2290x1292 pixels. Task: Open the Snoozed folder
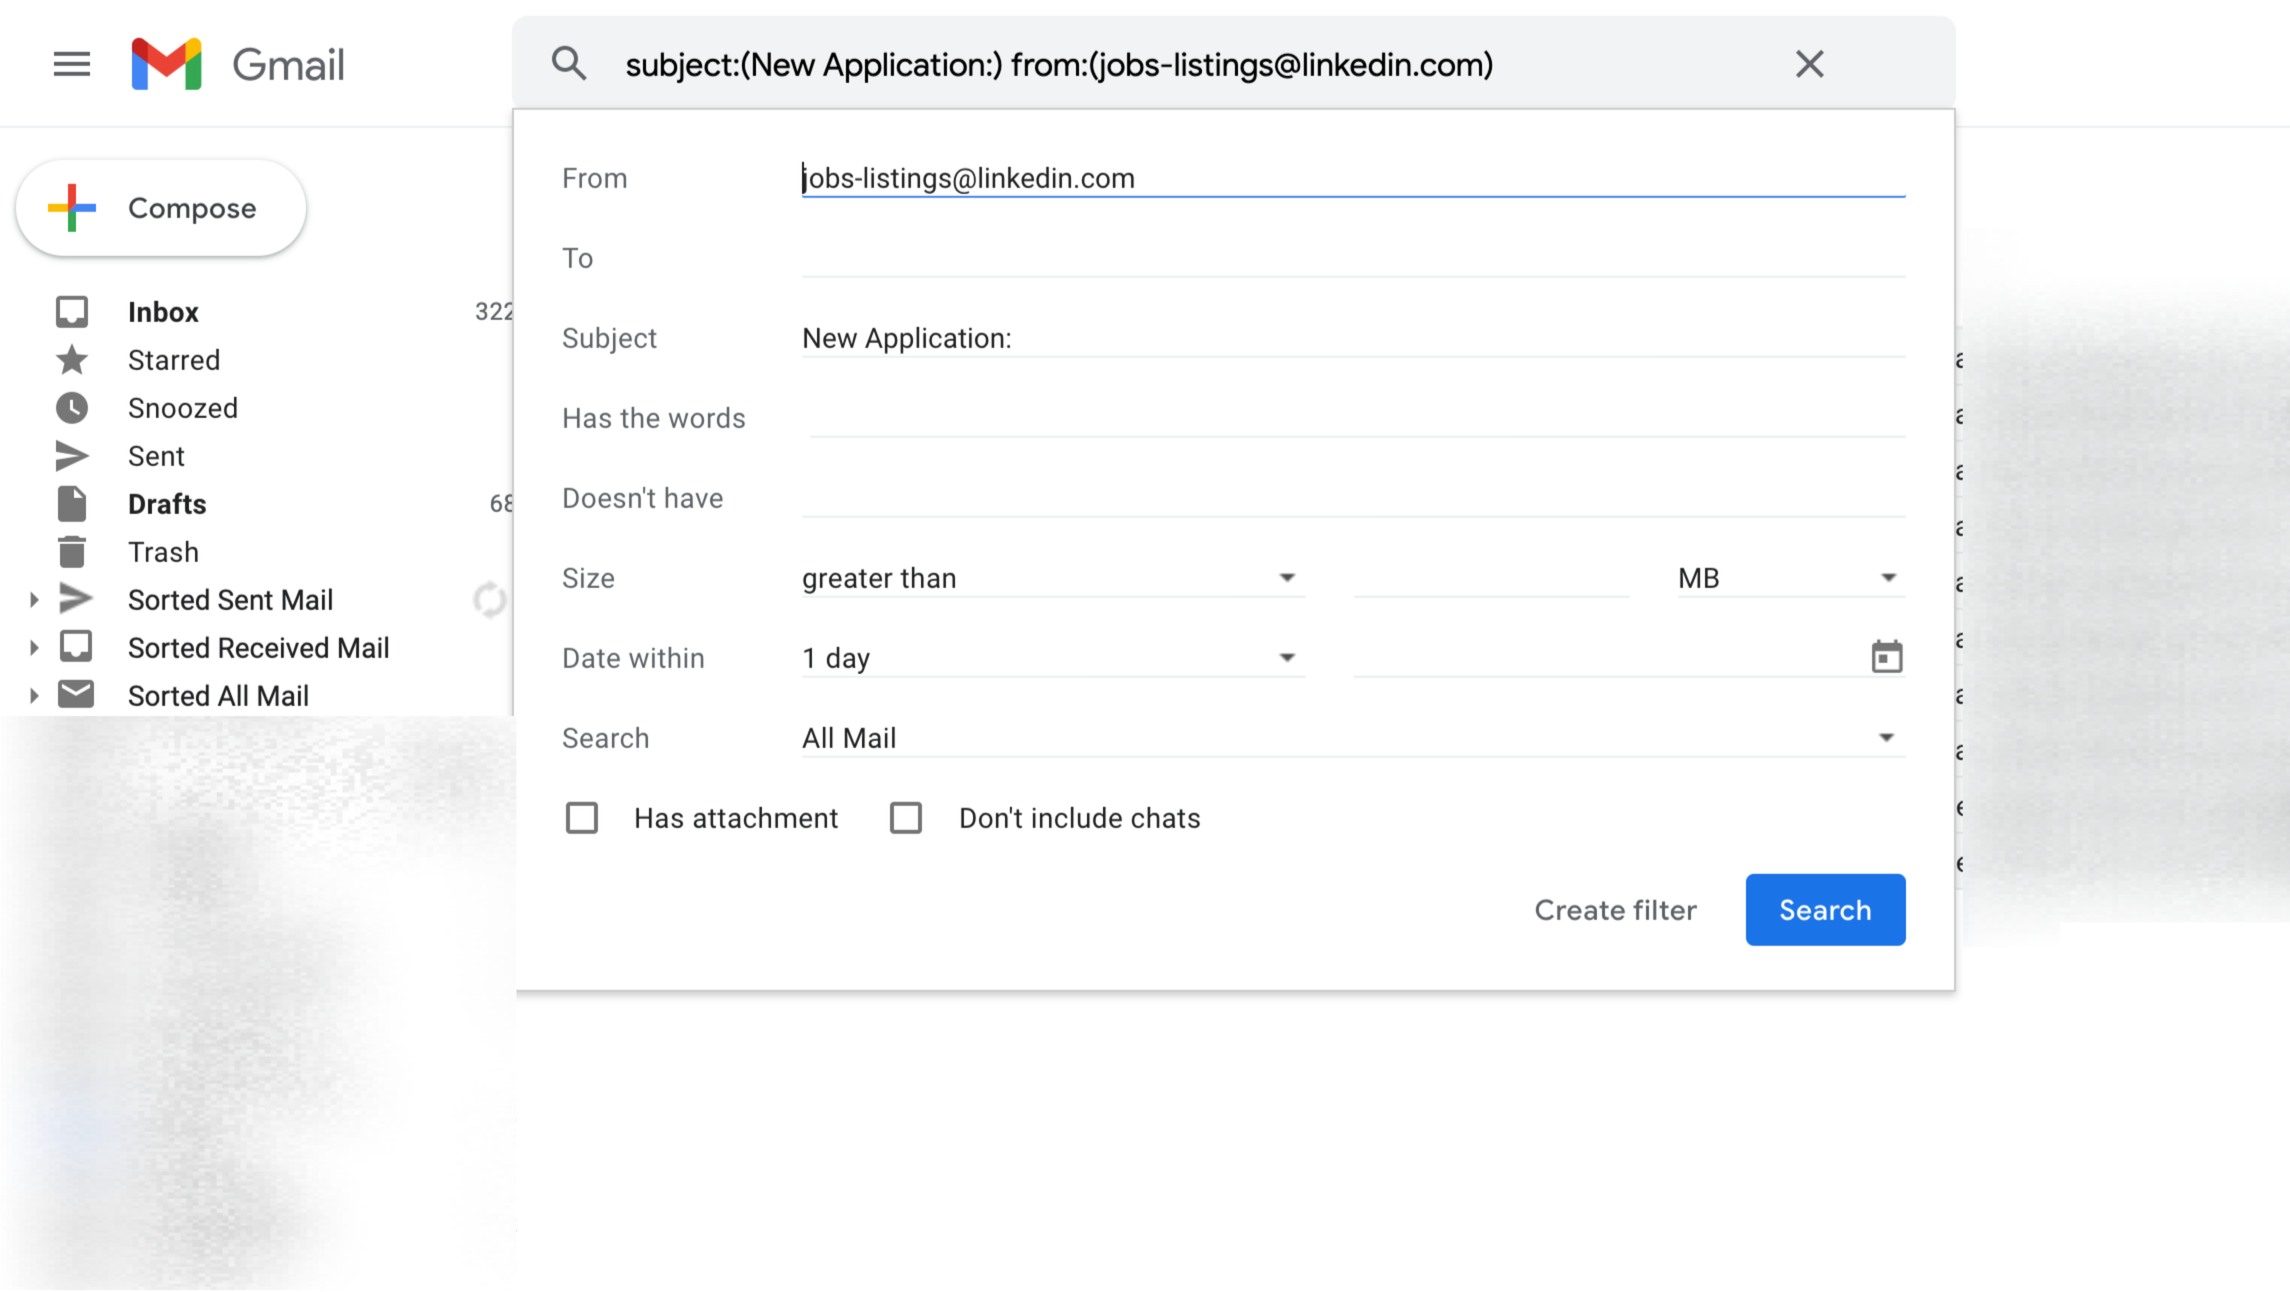(183, 408)
